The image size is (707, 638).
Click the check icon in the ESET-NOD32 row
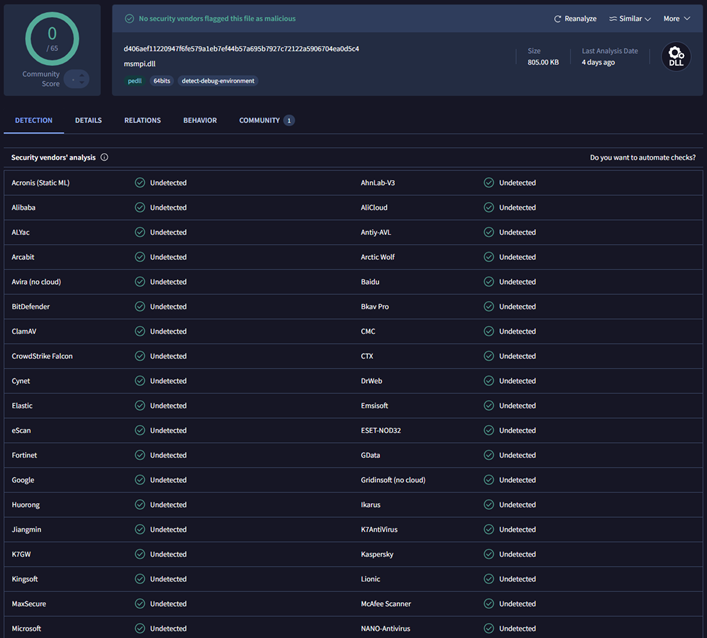tap(489, 431)
